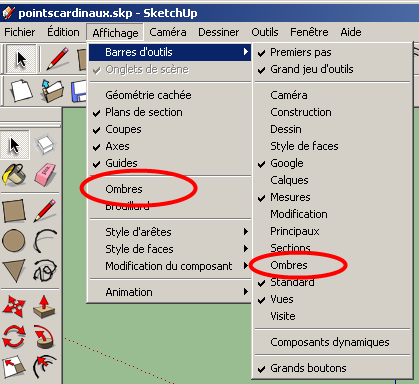Choose the Circle drawing tool
The height and width of the screenshot is (384, 419).
click(x=14, y=240)
